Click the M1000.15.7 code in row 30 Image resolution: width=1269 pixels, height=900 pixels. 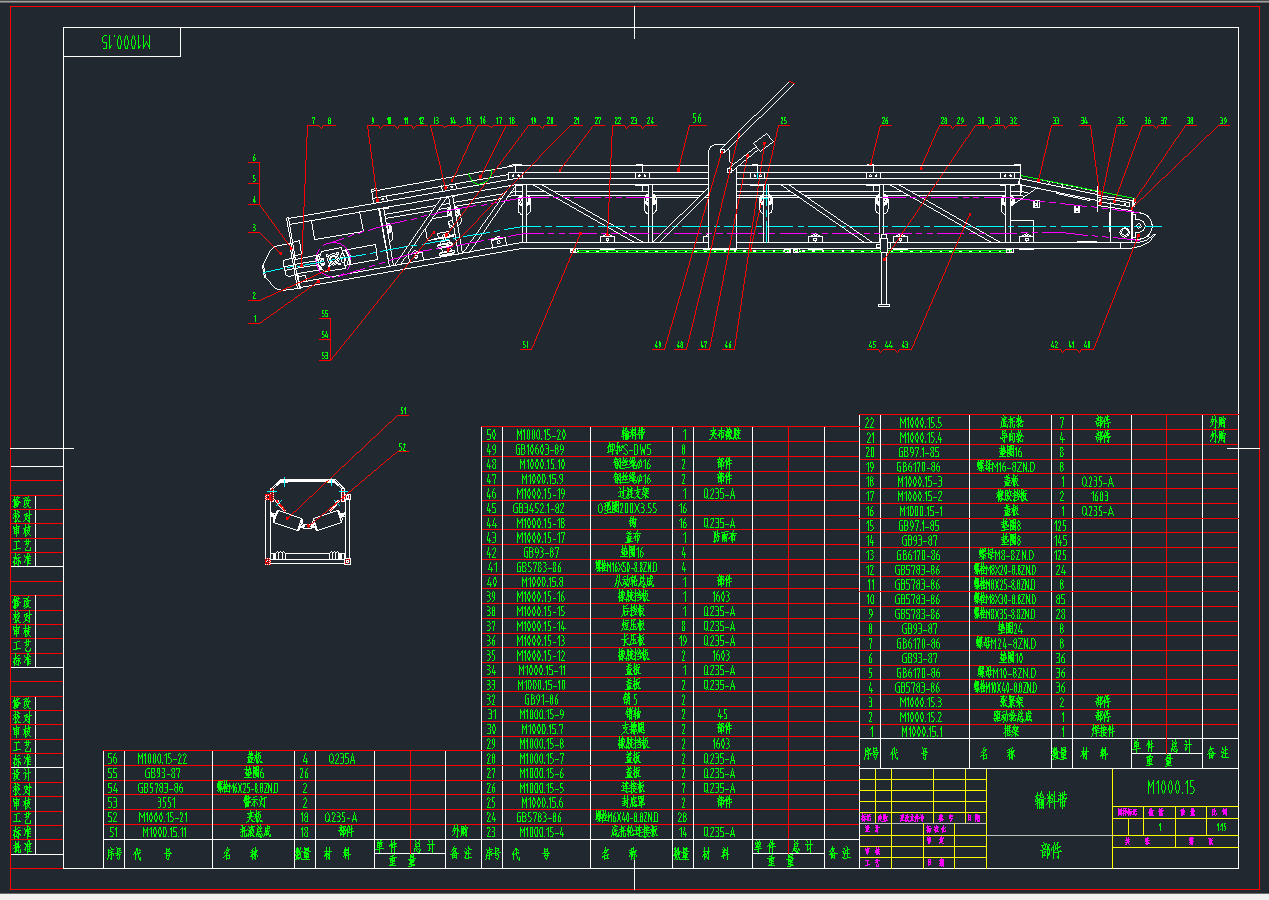click(541, 729)
